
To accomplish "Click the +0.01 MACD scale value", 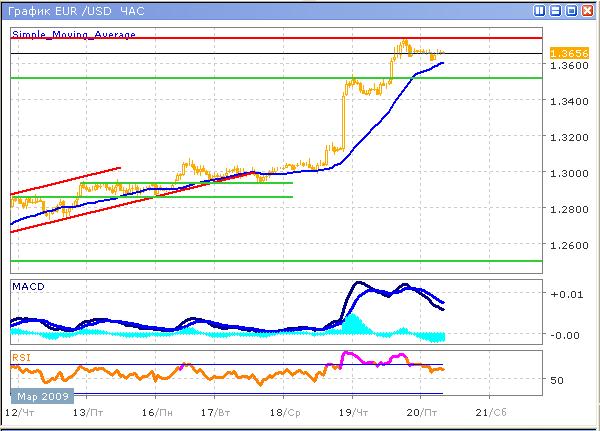I will pos(567,295).
